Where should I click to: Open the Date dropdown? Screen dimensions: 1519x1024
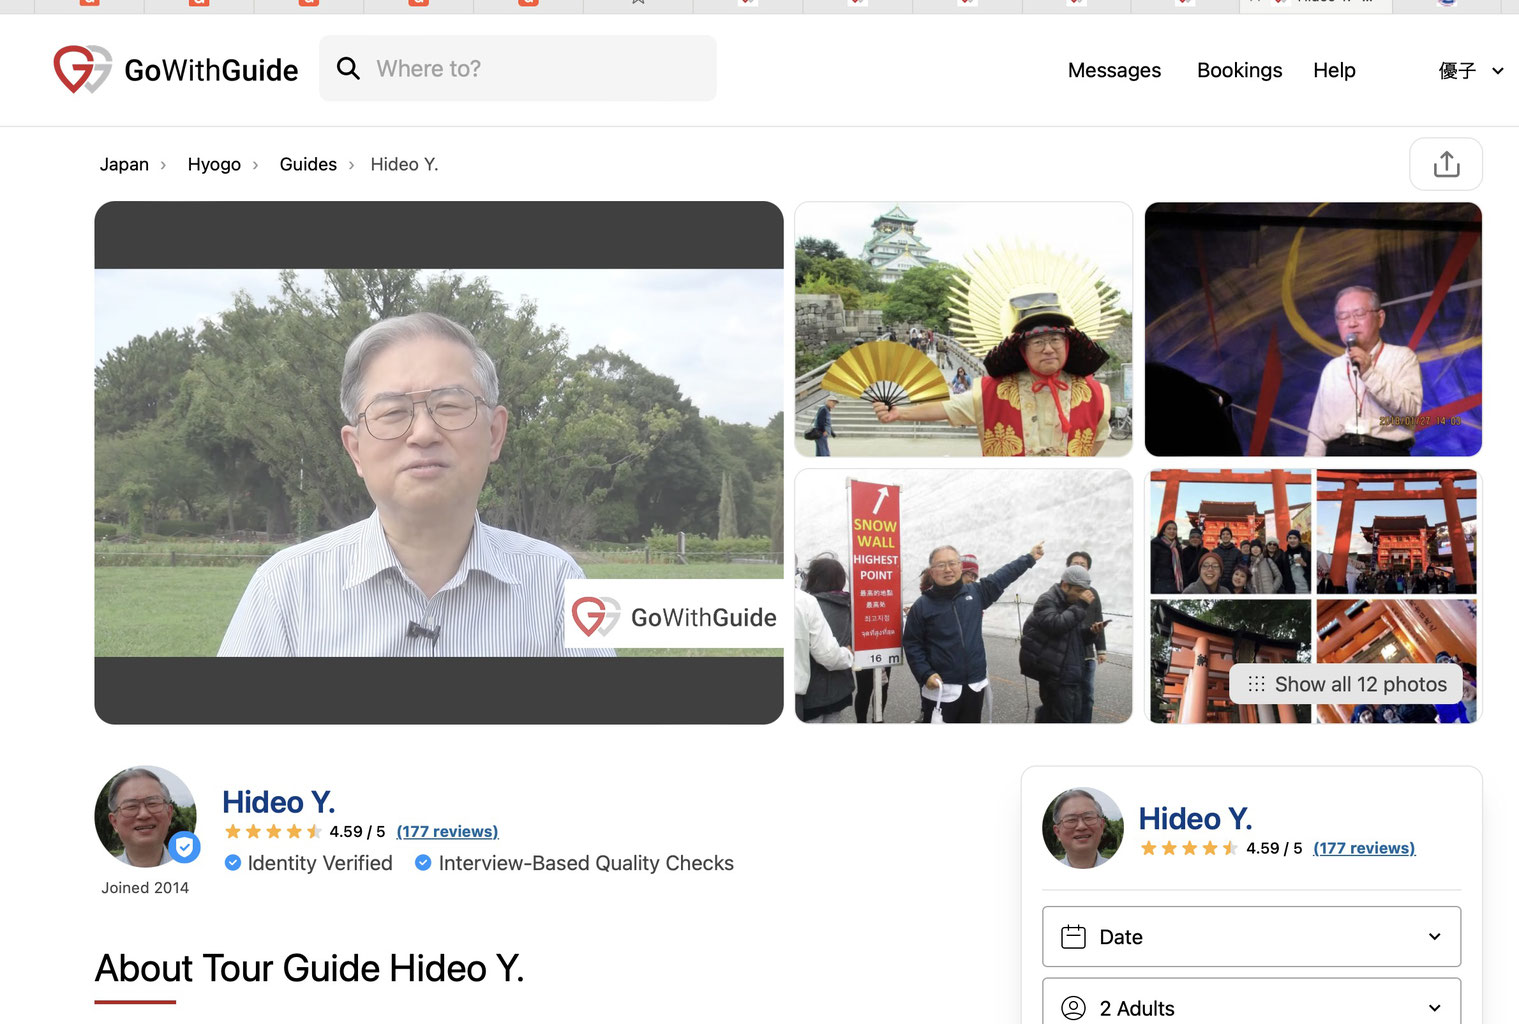pos(1251,937)
